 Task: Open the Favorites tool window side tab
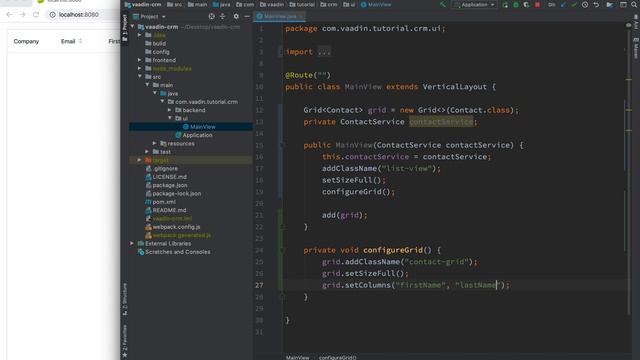click(x=125, y=341)
